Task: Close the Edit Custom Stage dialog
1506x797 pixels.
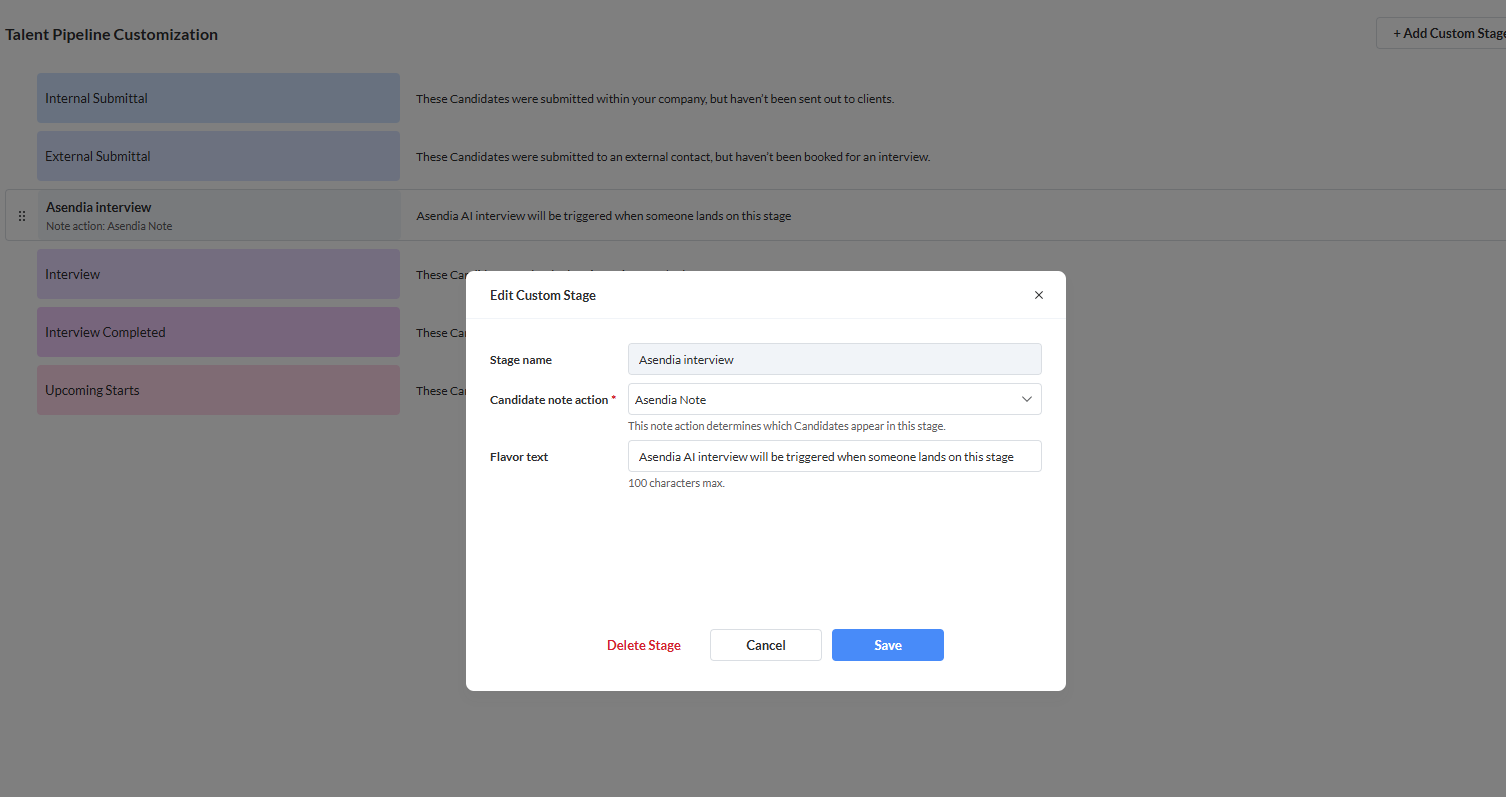Action: 1038,295
